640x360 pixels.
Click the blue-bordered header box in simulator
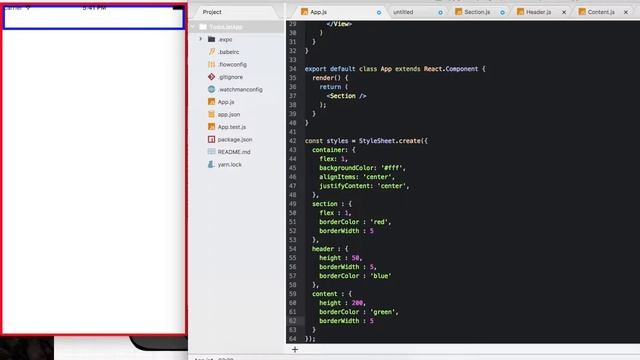pos(93,18)
